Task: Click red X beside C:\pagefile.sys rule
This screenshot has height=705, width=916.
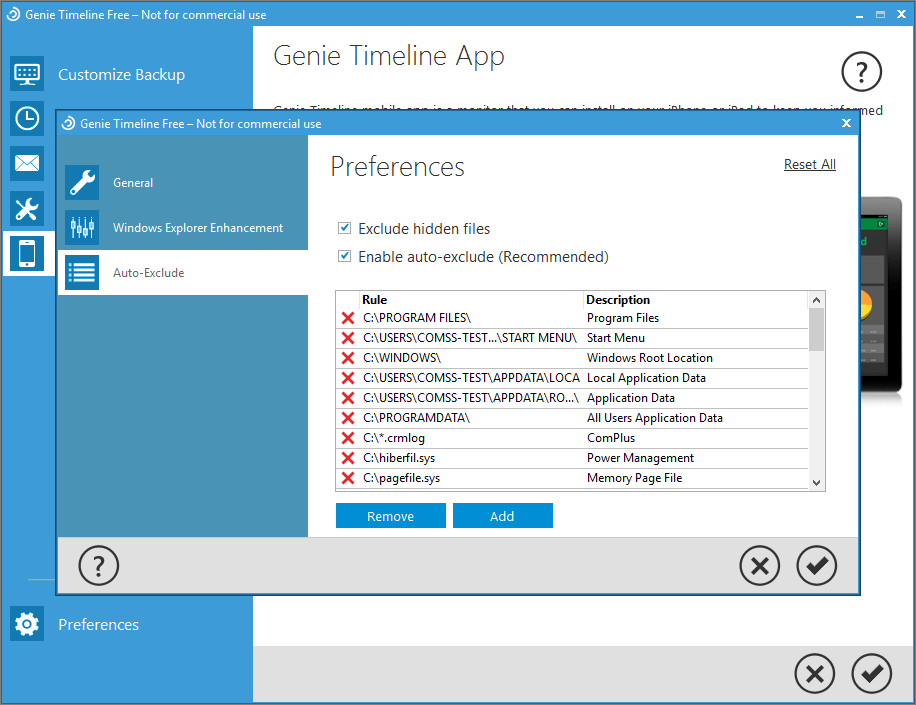Action: tap(348, 478)
